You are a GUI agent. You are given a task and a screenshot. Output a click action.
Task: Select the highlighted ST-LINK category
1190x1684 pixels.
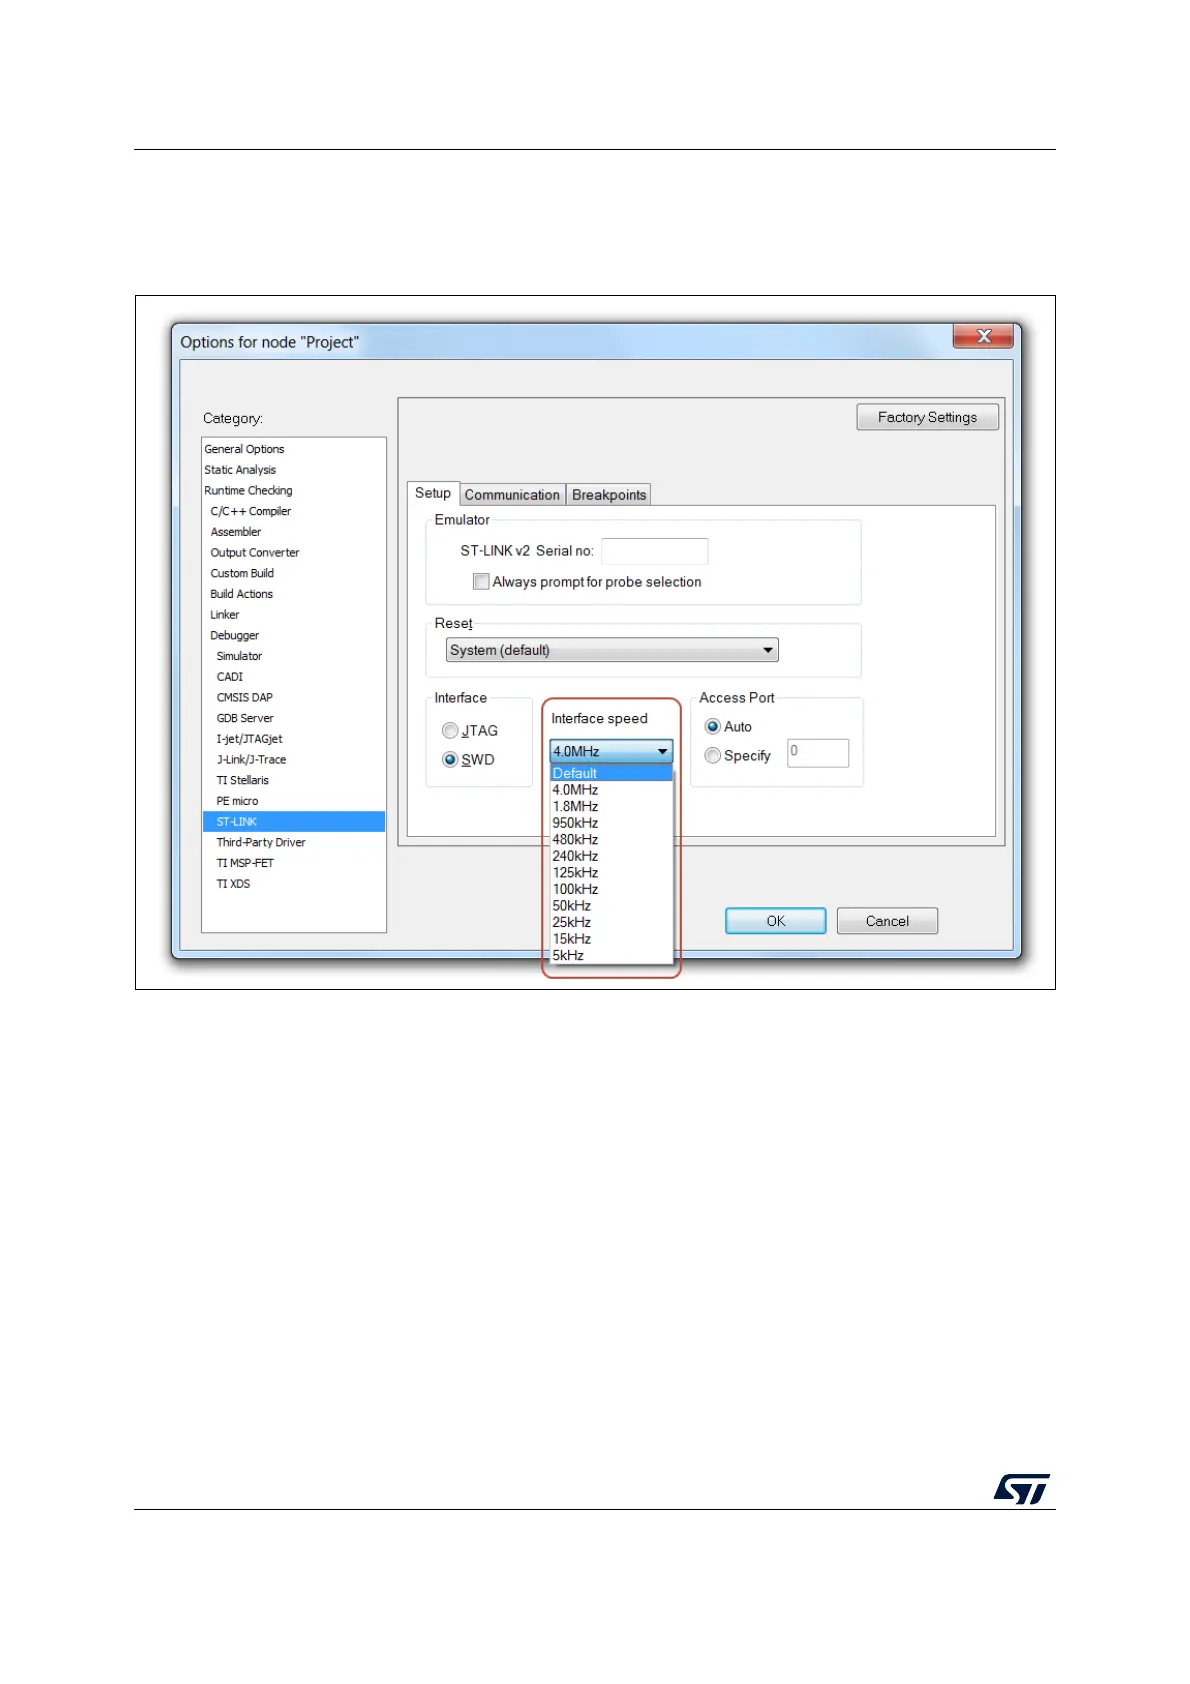(x=293, y=822)
